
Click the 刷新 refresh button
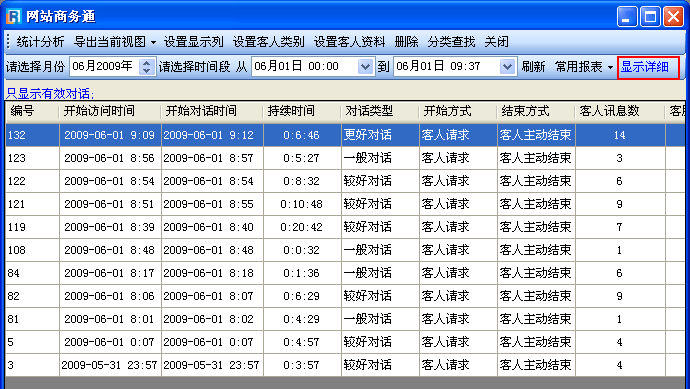(533, 67)
